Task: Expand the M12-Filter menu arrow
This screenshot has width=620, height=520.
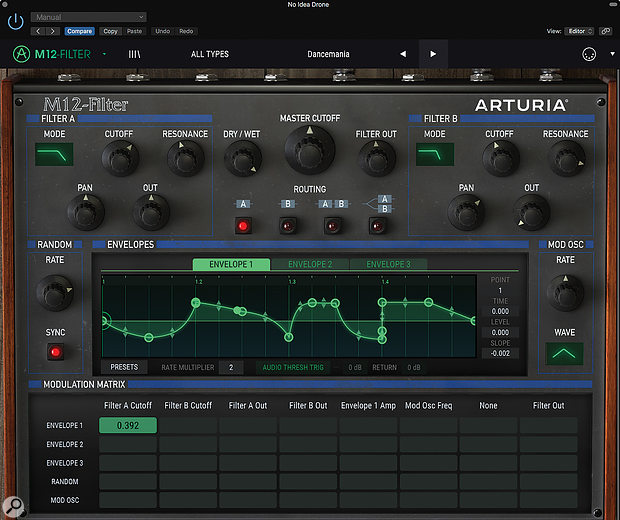Action: pos(104,54)
